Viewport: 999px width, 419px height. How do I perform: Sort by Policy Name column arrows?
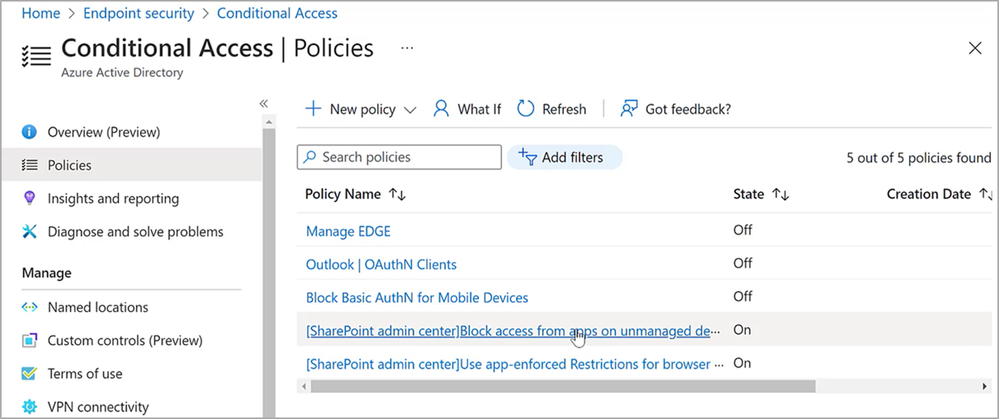click(x=398, y=195)
